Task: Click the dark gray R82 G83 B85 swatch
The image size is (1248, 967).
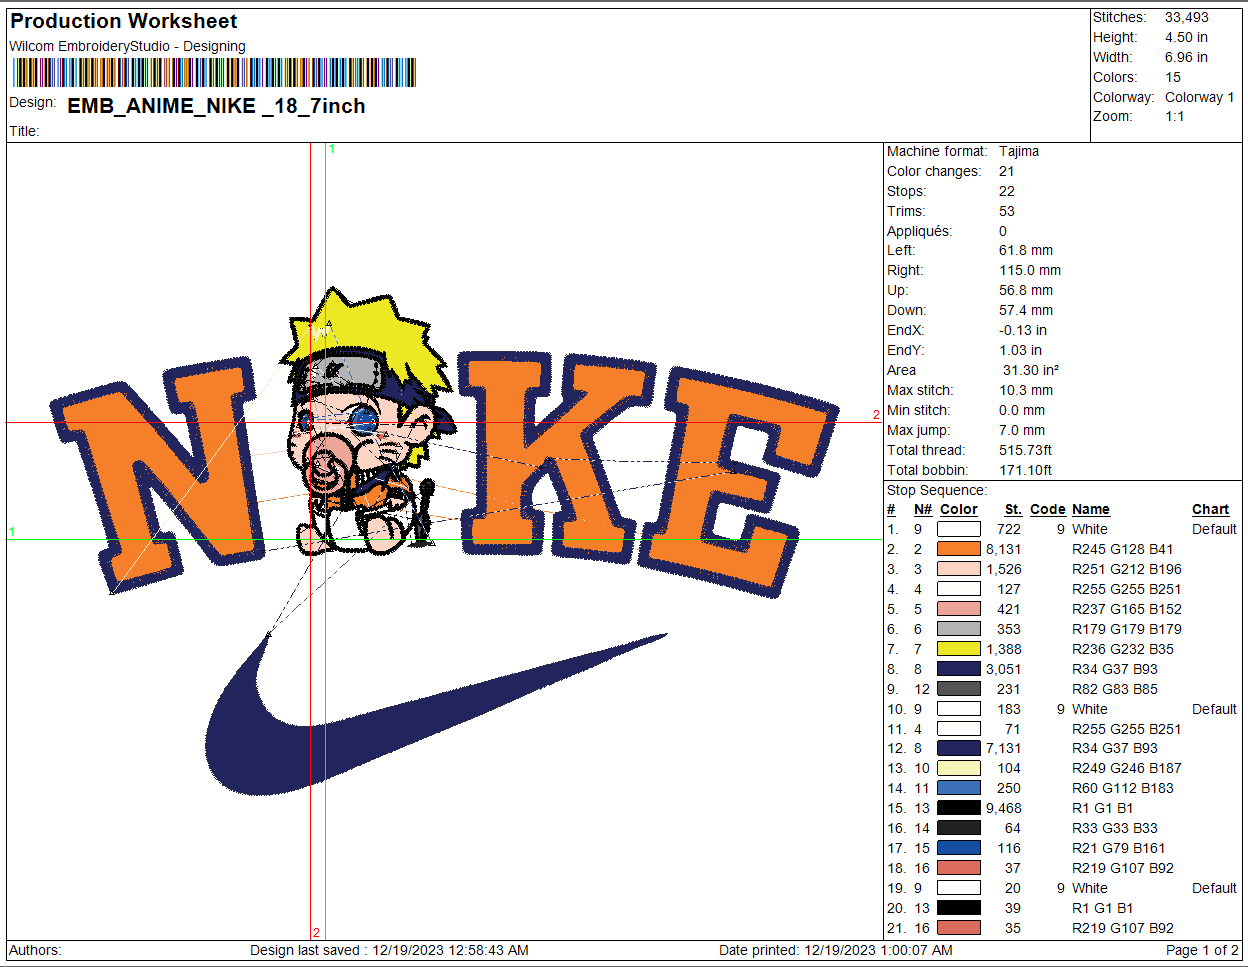Action: click(958, 689)
